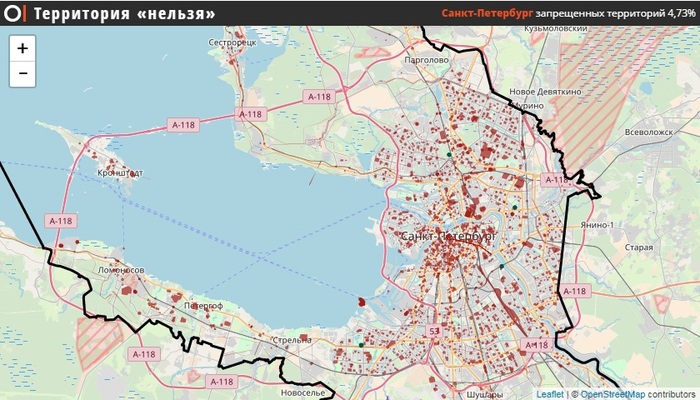Screen dimensions: 700x400
Task: Zoom in with the plus button
Action: tap(22, 48)
